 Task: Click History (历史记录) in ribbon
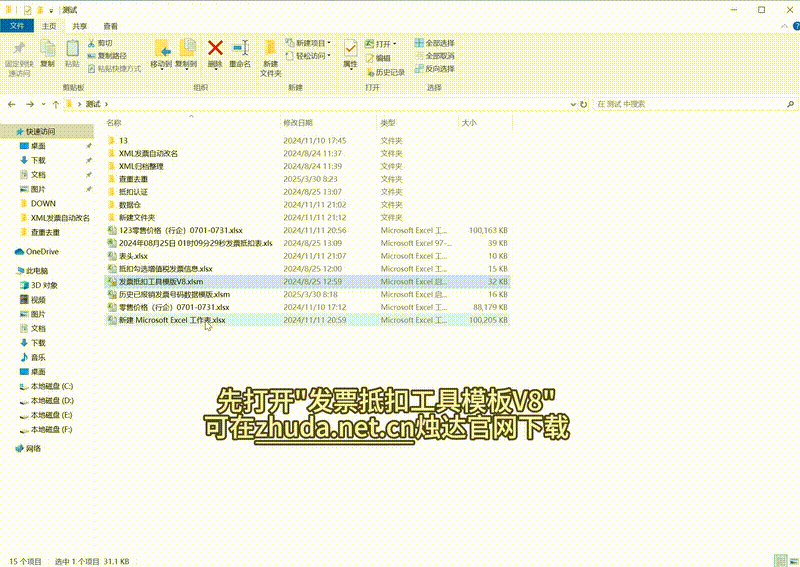(386, 73)
